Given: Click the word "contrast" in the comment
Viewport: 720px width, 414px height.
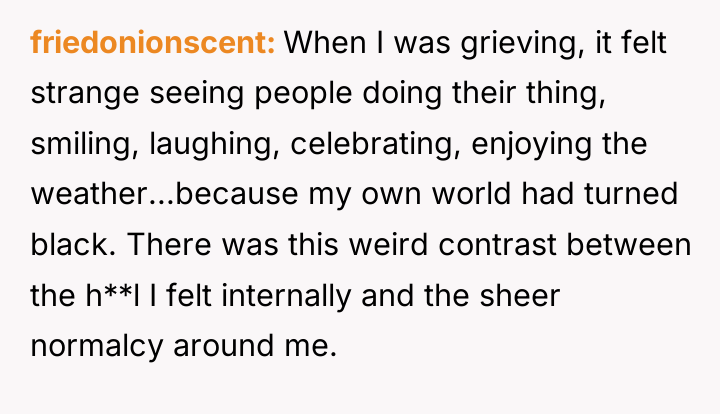Looking at the screenshot, I should 497,245.
